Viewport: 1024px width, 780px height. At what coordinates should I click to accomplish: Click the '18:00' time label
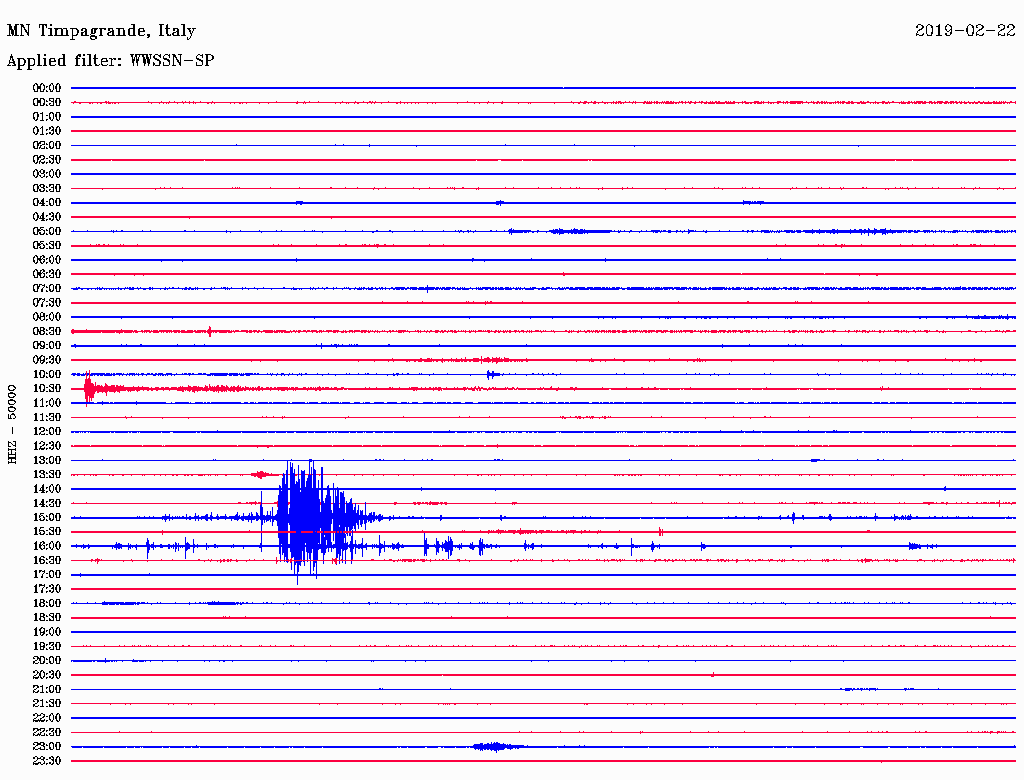point(46,603)
